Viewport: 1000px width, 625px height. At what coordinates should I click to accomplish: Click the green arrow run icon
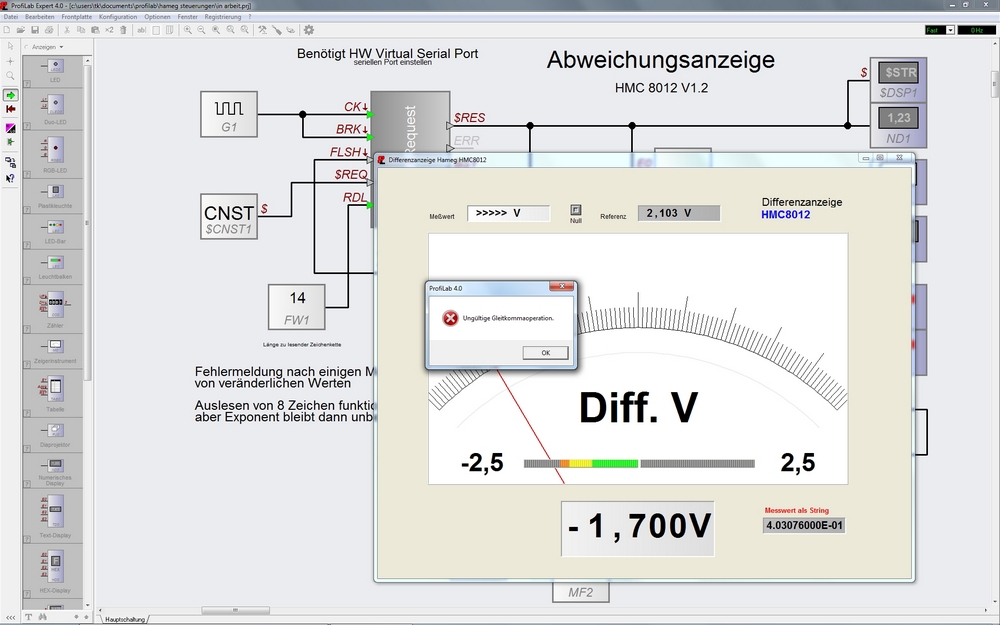10,95
